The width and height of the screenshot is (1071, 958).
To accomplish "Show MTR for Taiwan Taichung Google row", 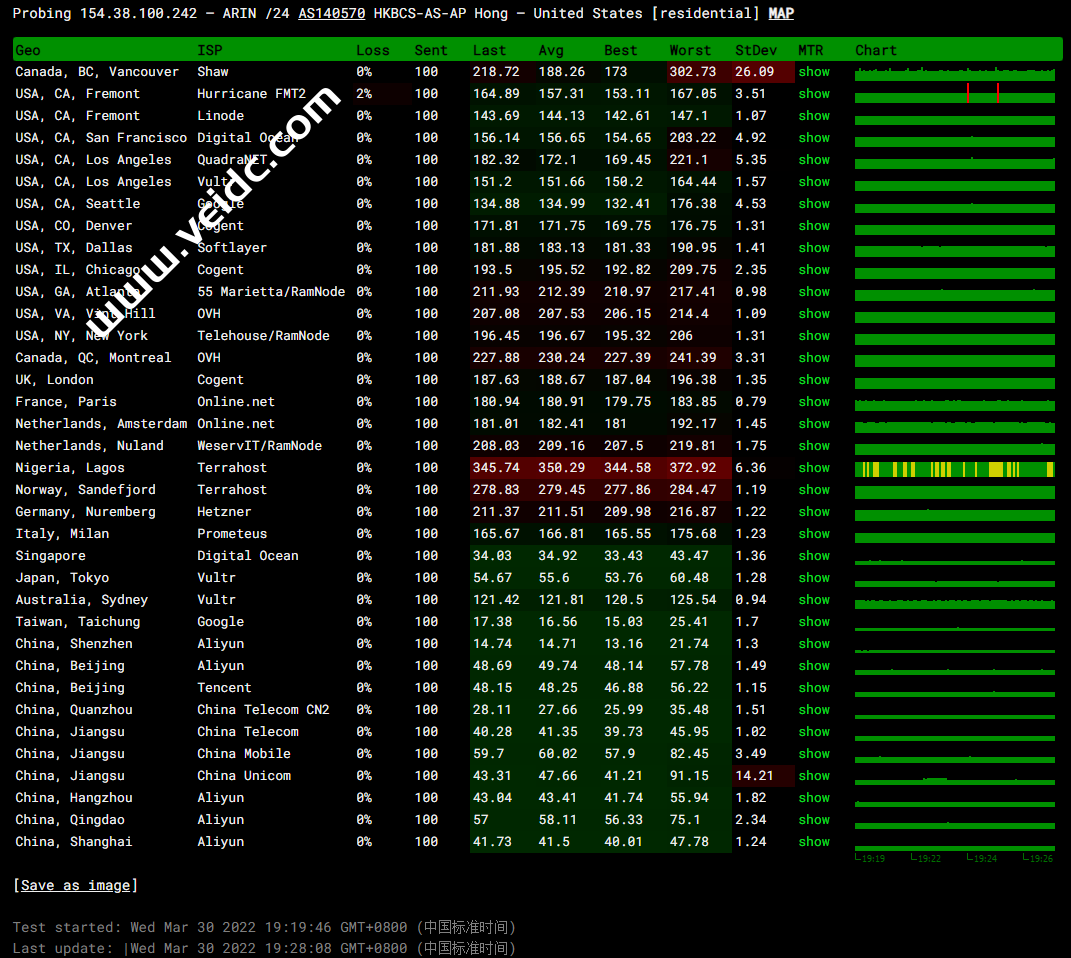I will coord(814,622).
